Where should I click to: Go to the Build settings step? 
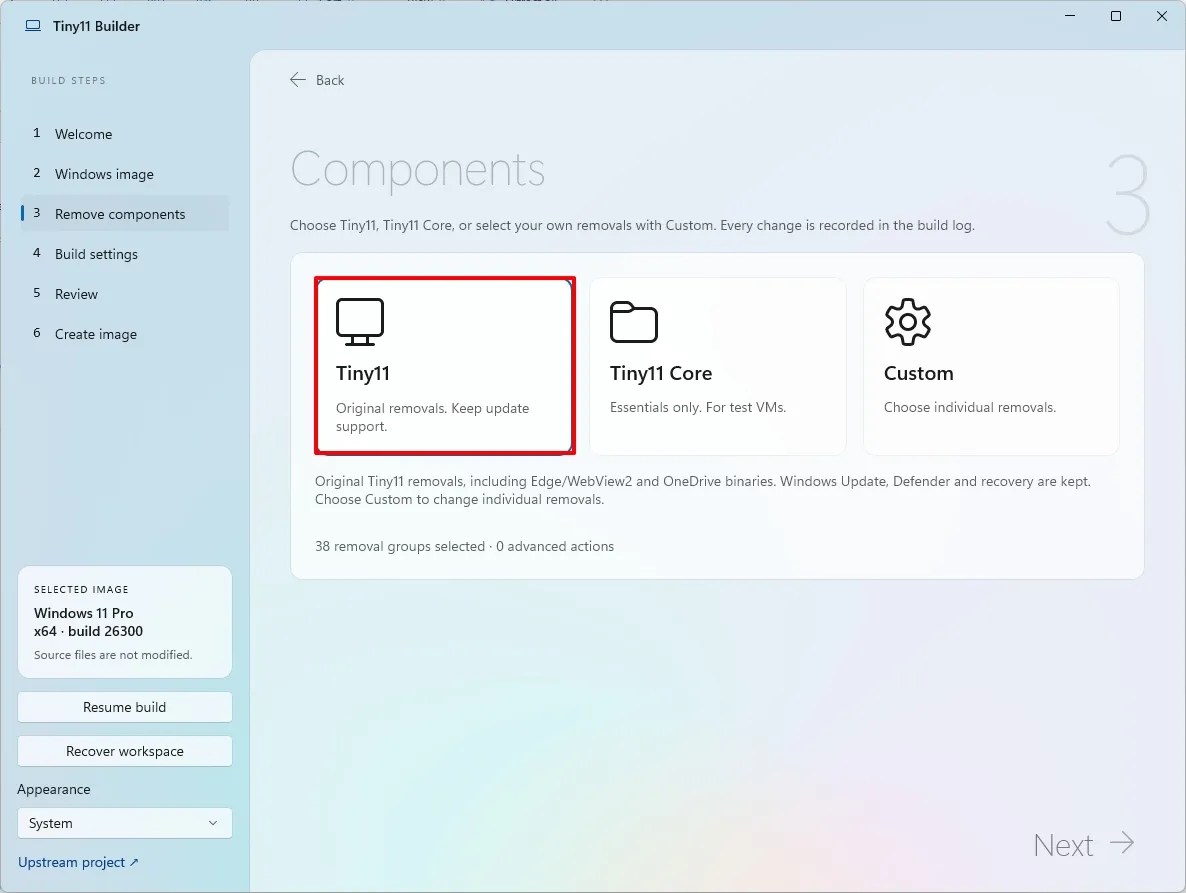[x=125, y=254]
